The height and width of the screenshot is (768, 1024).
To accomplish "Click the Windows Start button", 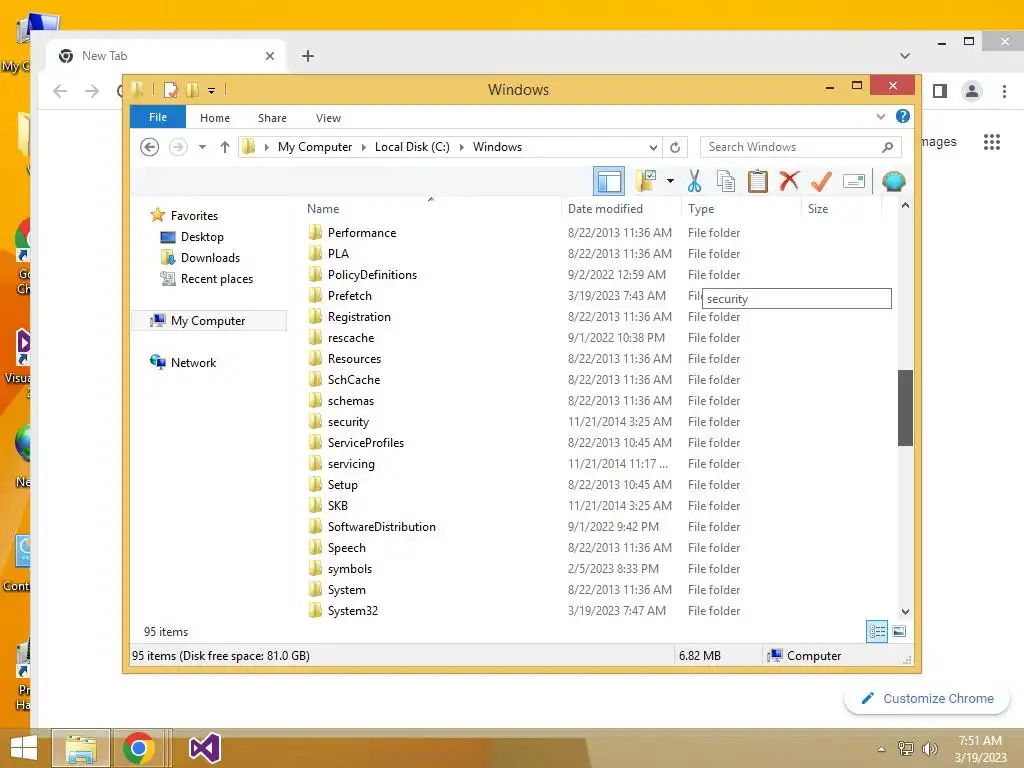I will pos(24,748).
